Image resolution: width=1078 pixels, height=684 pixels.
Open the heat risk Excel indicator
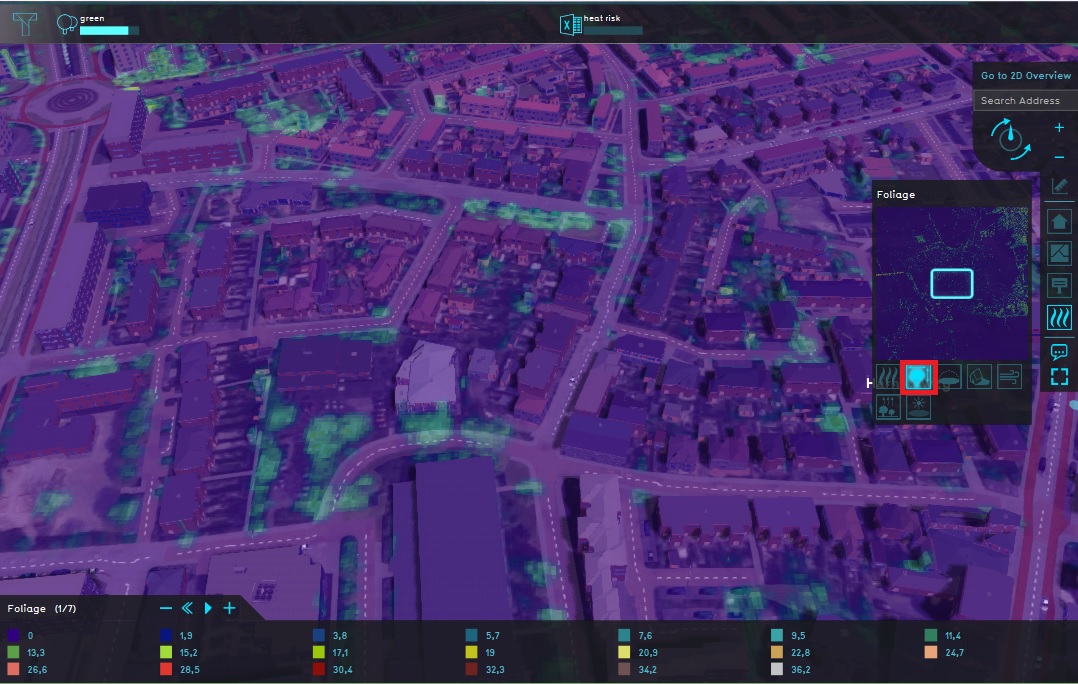point(570,25)
